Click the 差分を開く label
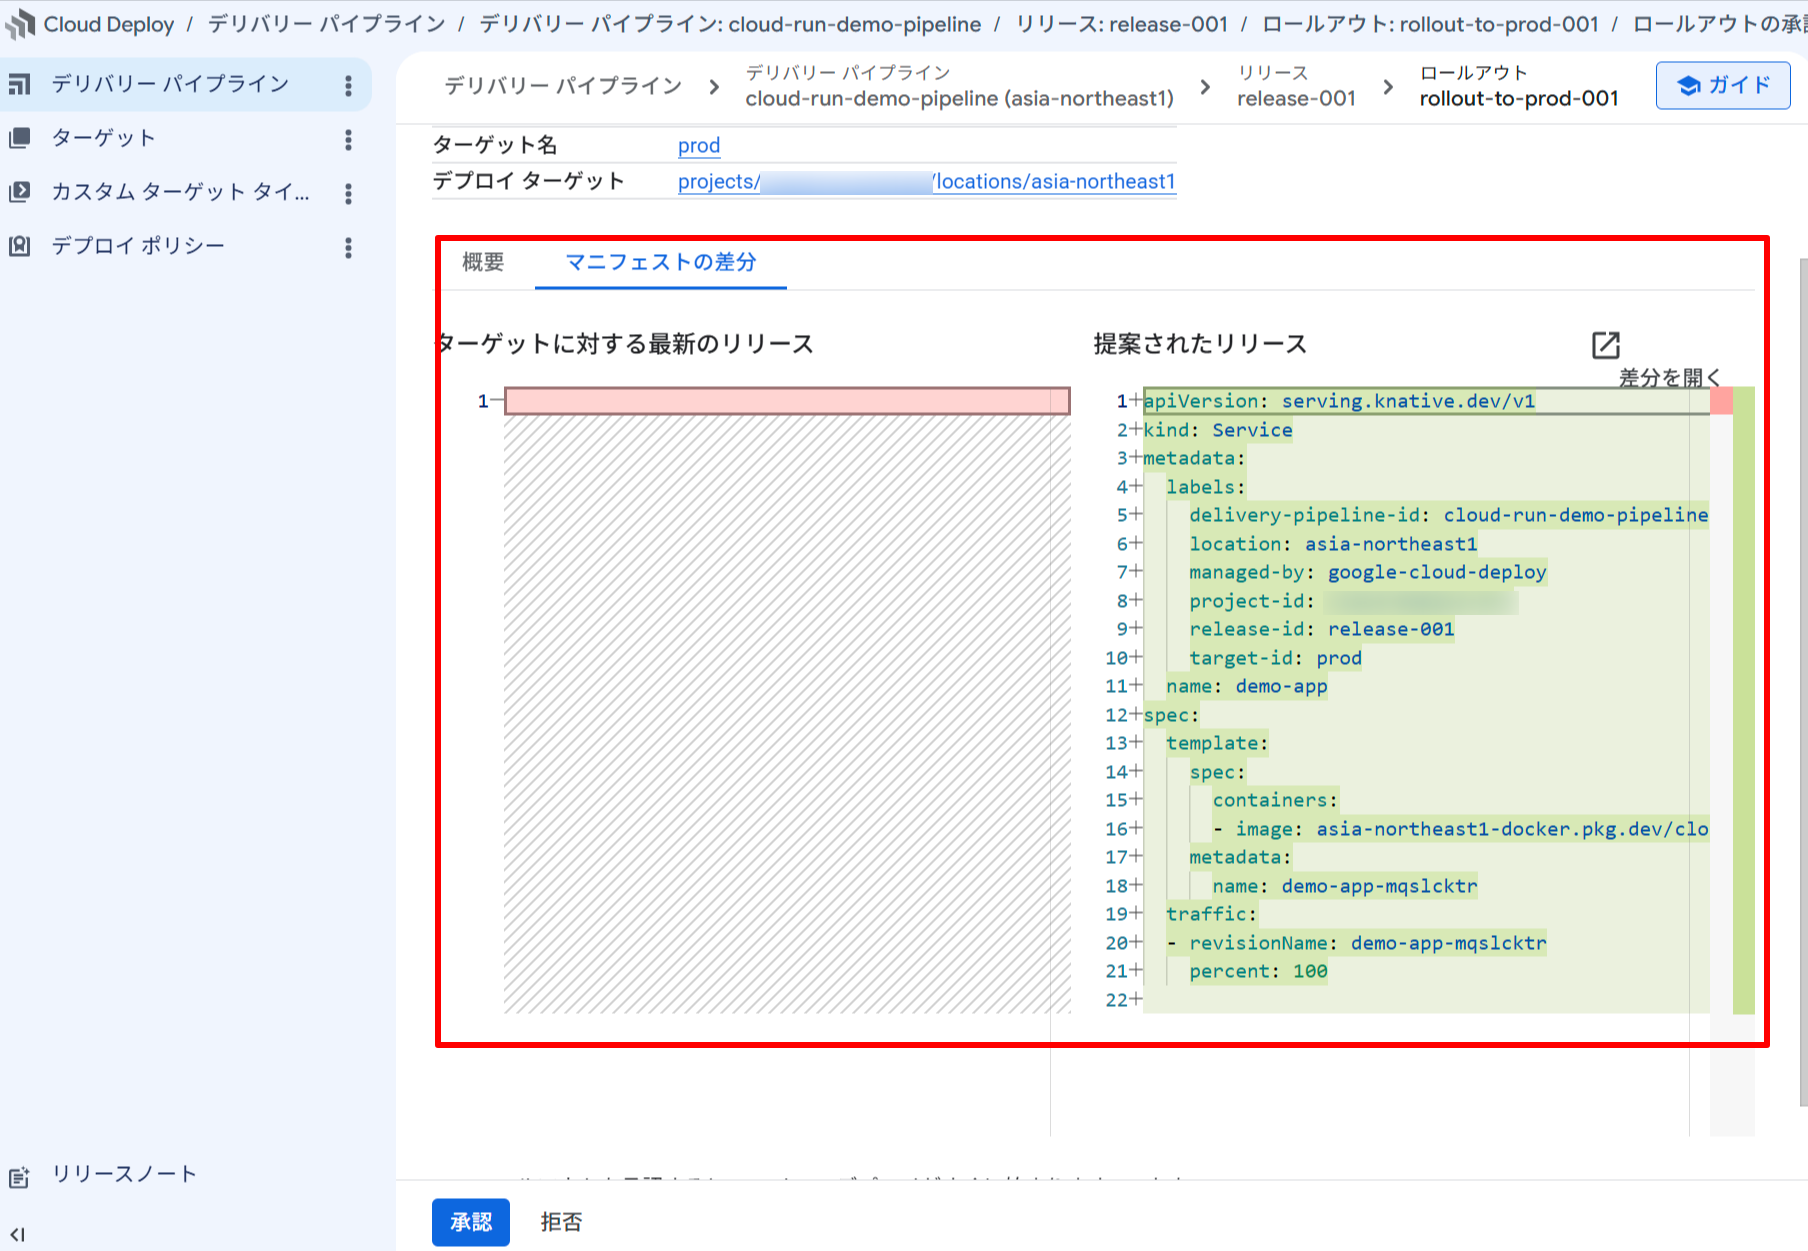 [1669, 377]
